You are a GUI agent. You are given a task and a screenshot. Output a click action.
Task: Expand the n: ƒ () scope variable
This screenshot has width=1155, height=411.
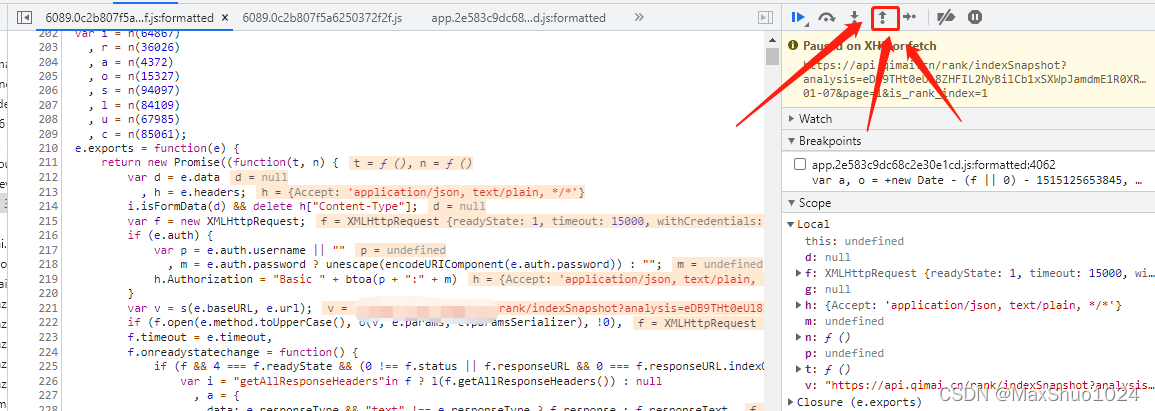[799, 337]
